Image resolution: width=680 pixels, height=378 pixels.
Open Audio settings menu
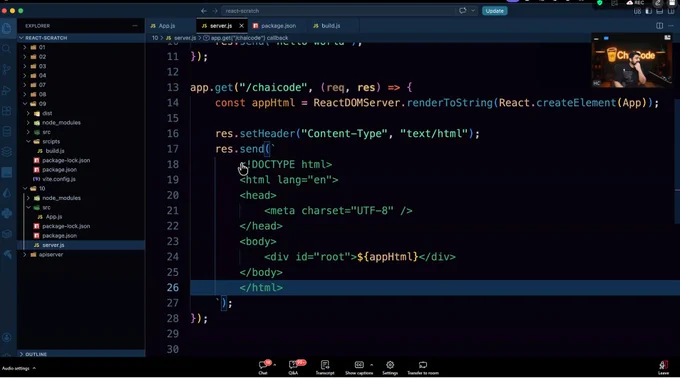coord(19,368)
